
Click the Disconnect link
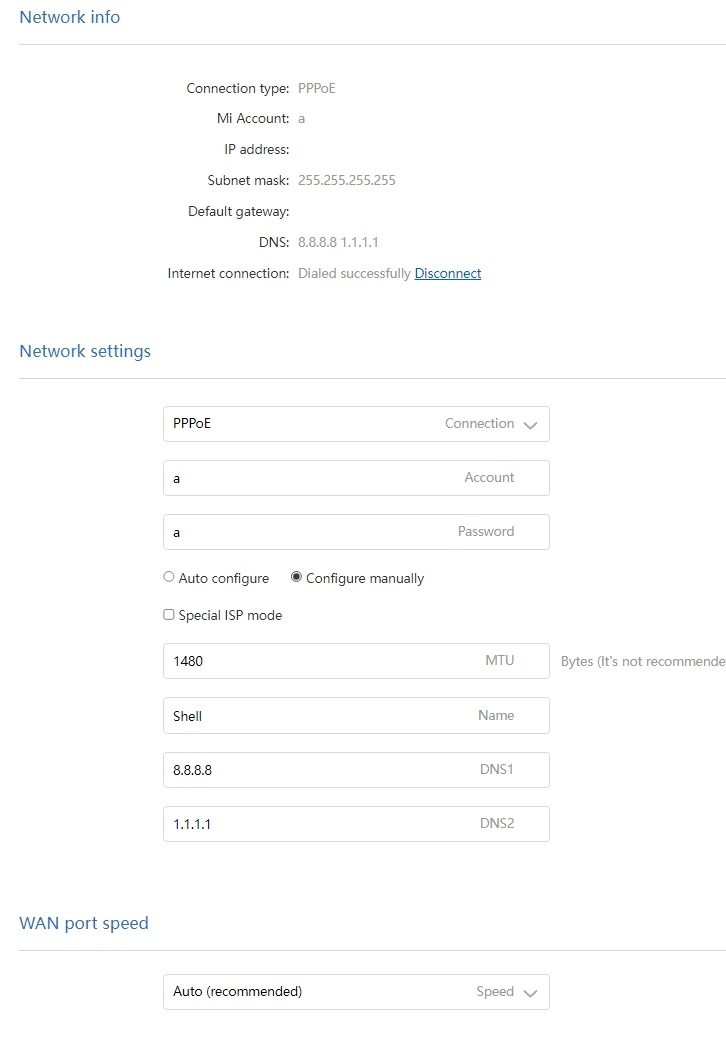(x=447, y=273)
